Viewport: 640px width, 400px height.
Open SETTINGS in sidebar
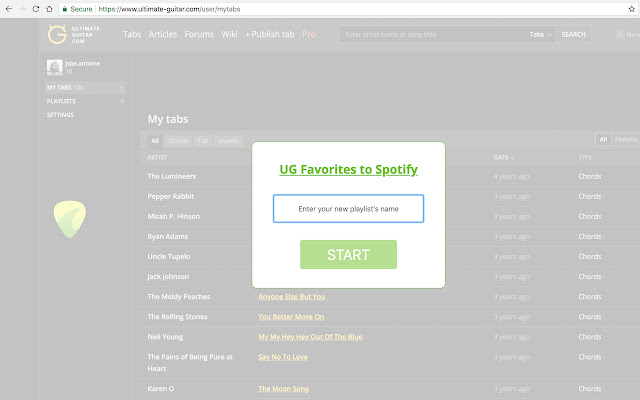point(60,115)
